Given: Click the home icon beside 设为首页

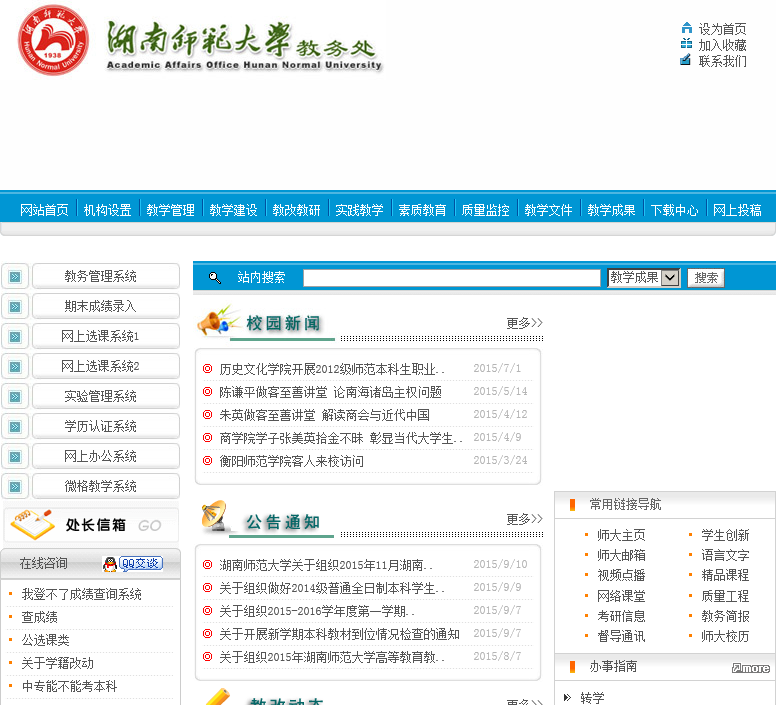Looking at the screenshot, I should [686, 28].
